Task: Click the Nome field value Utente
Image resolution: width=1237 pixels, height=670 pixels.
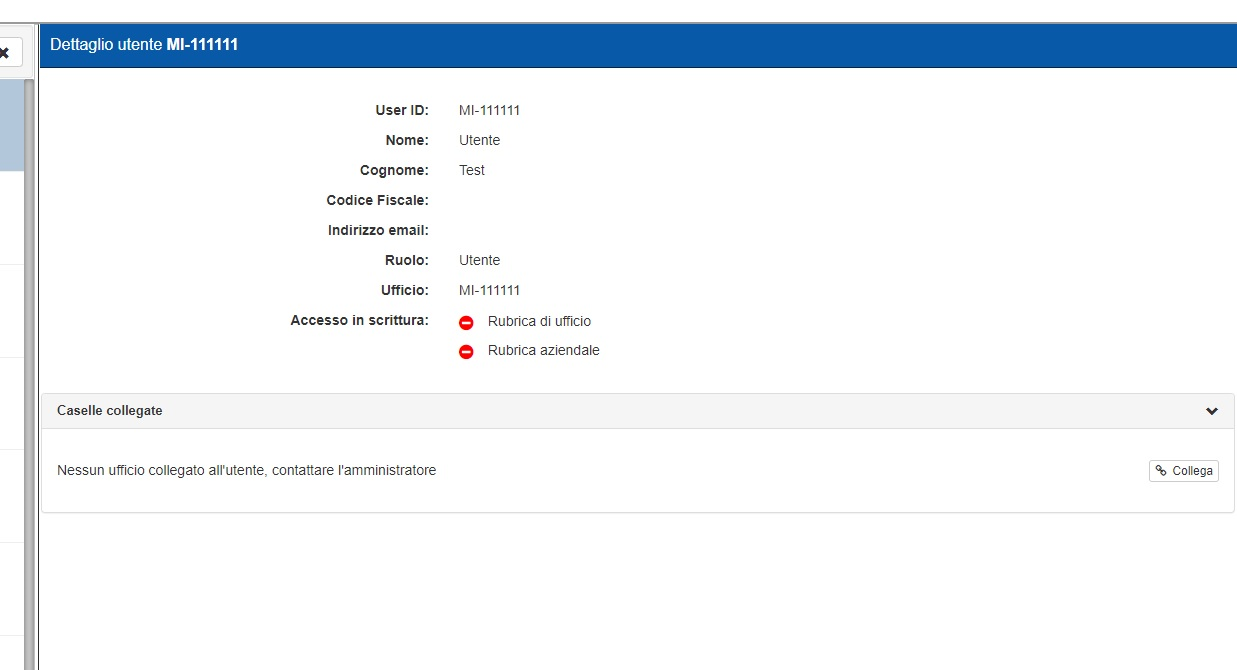Action: point(479,141)
